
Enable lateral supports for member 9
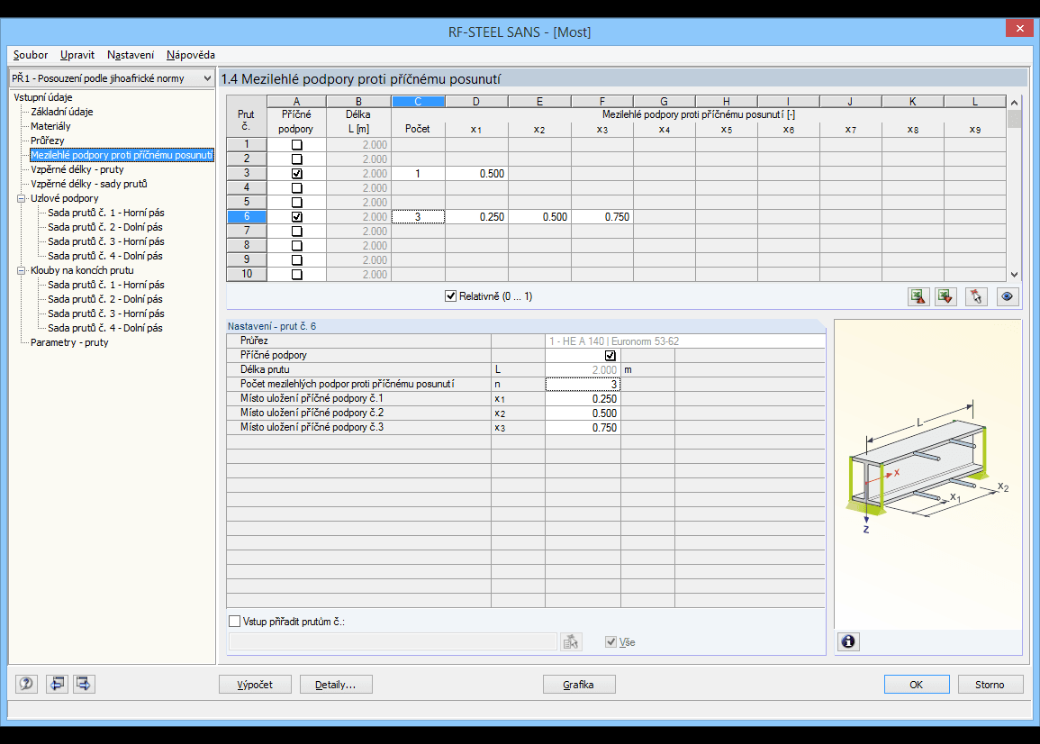tap(296, 260)
